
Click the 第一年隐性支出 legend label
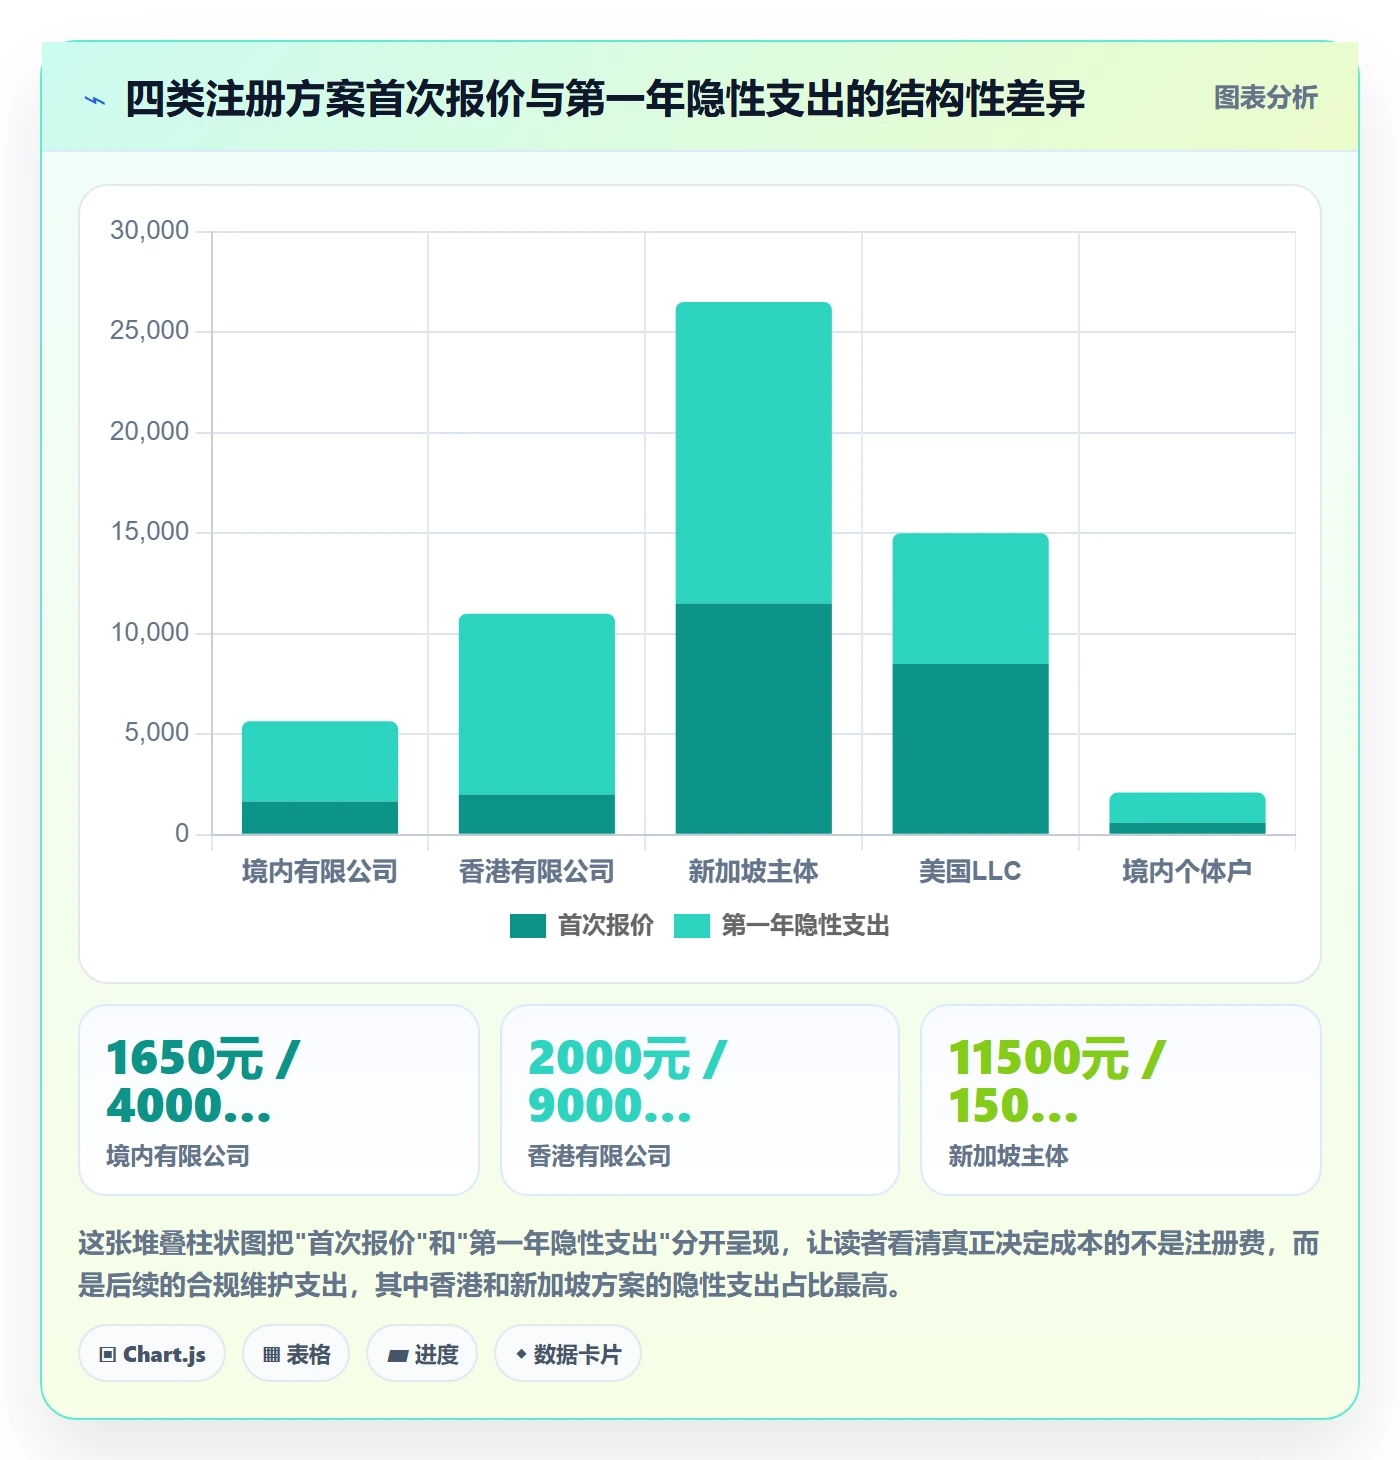805,926
